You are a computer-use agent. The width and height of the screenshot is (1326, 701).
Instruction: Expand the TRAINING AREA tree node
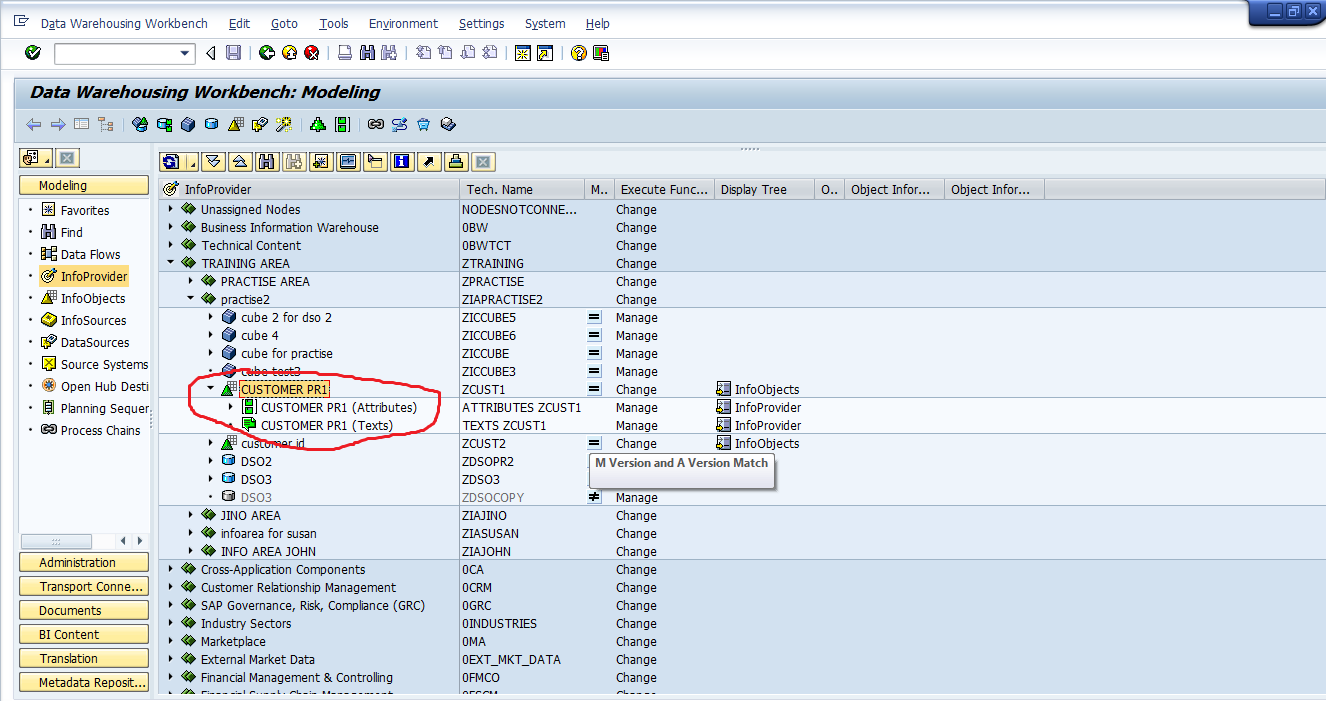171,263
